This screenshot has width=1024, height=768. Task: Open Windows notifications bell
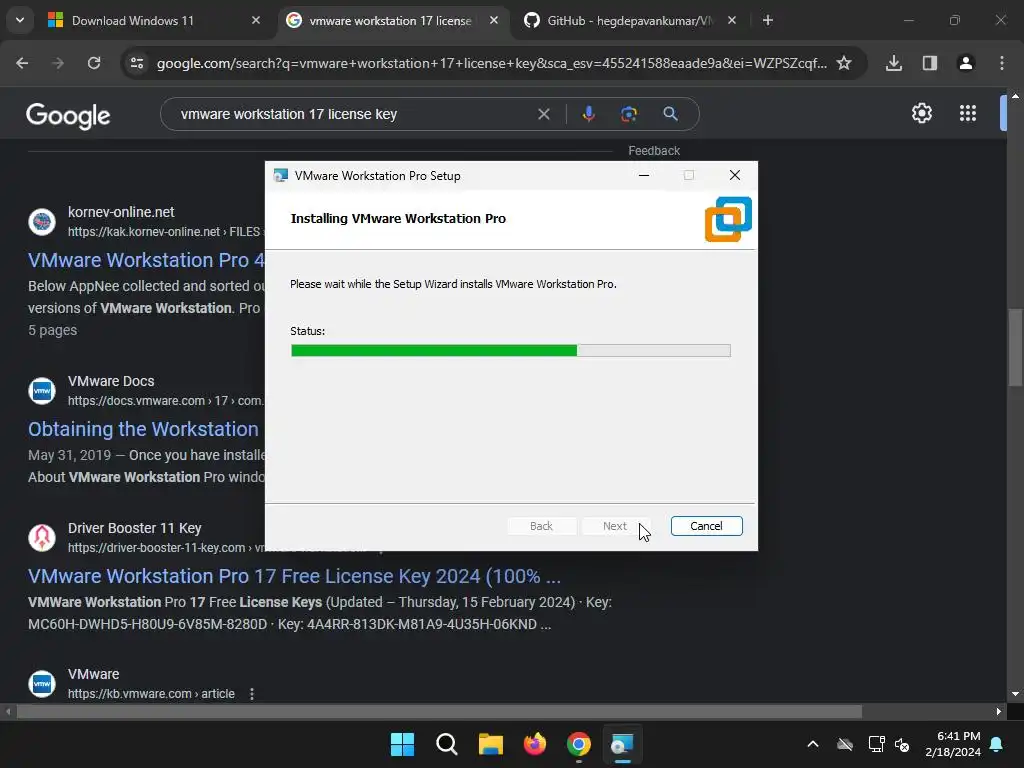(x=997, y=744)
